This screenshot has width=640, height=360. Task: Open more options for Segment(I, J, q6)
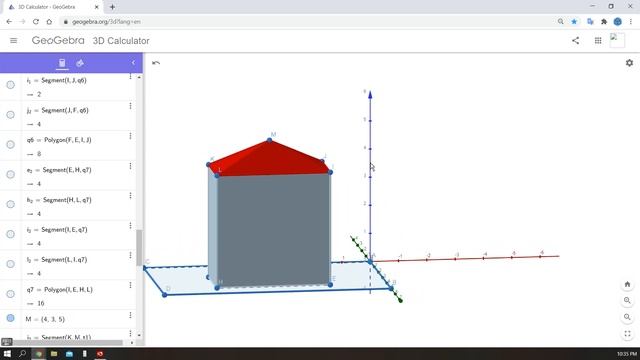(130, 76)
